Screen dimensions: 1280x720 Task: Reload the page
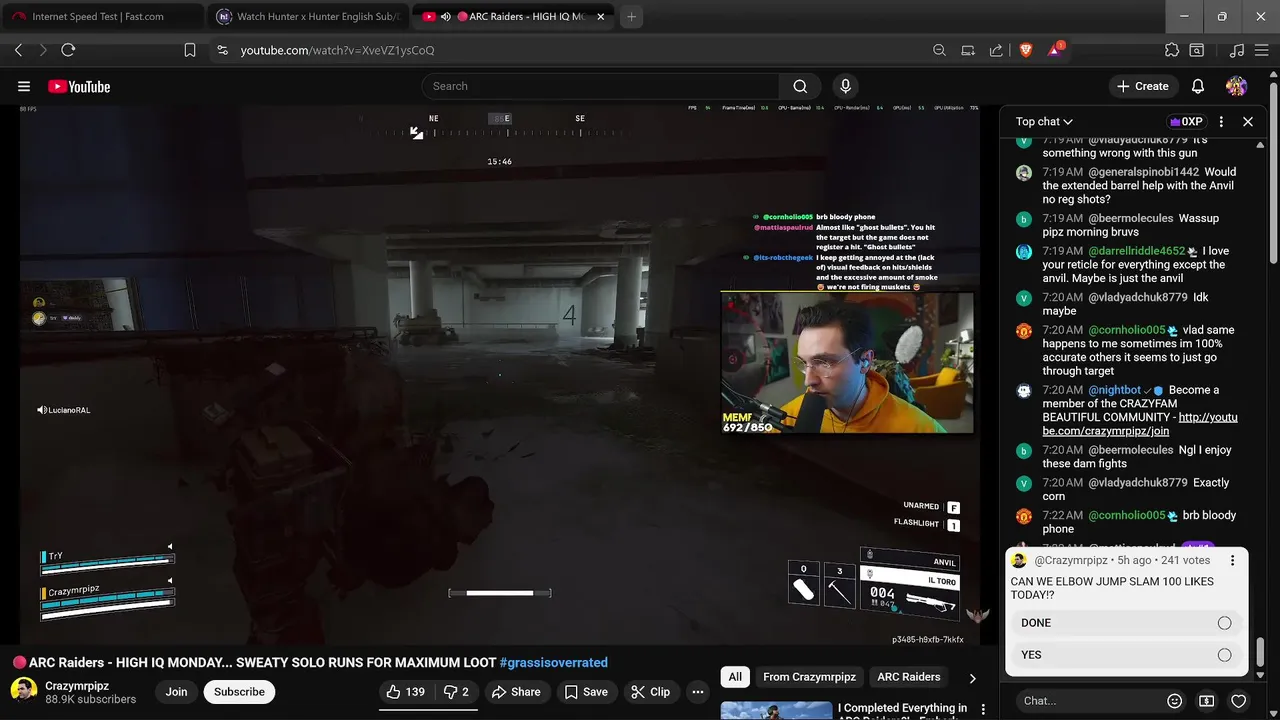tap(68, 50)
